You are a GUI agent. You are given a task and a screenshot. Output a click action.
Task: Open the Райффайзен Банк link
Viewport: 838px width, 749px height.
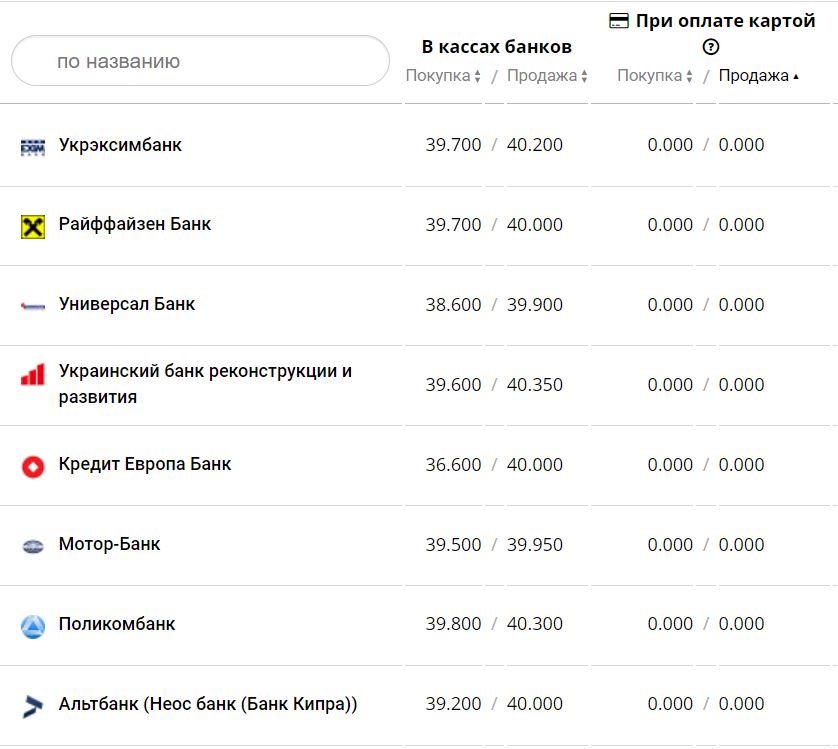click(135, 224)
